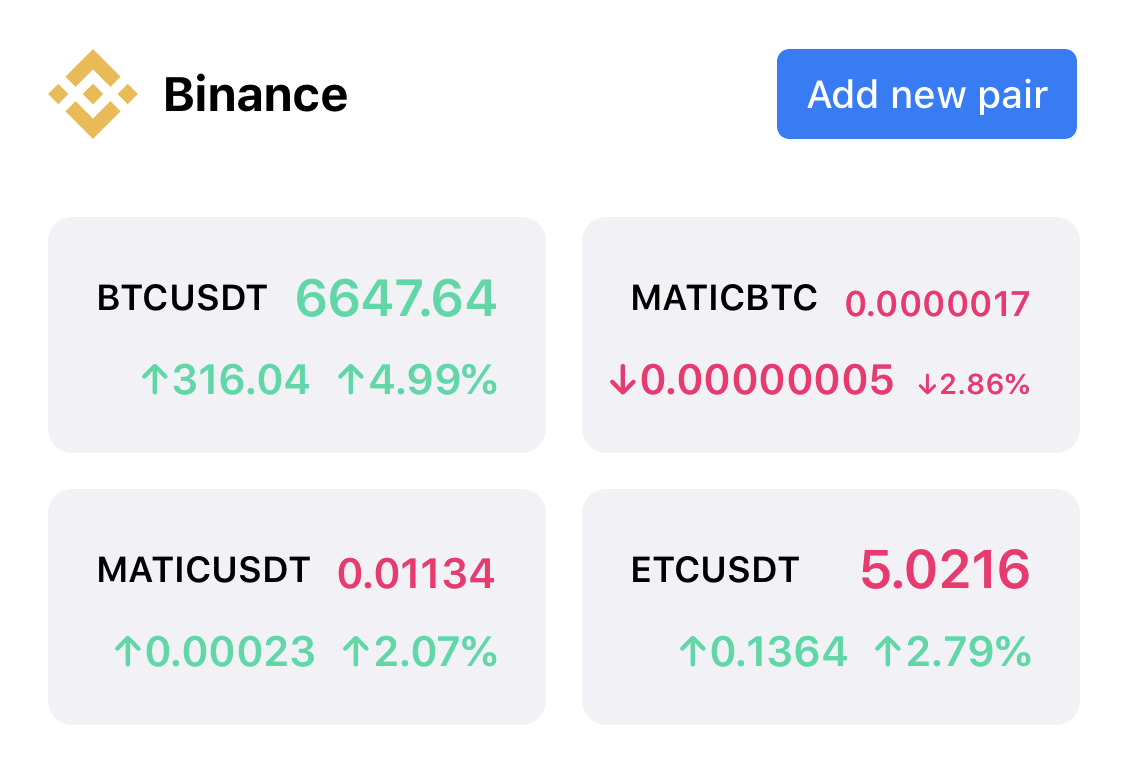Click the ETCUSDT price 5.0216
Viewport: 1125px width, 770px height.
point(945,570)
